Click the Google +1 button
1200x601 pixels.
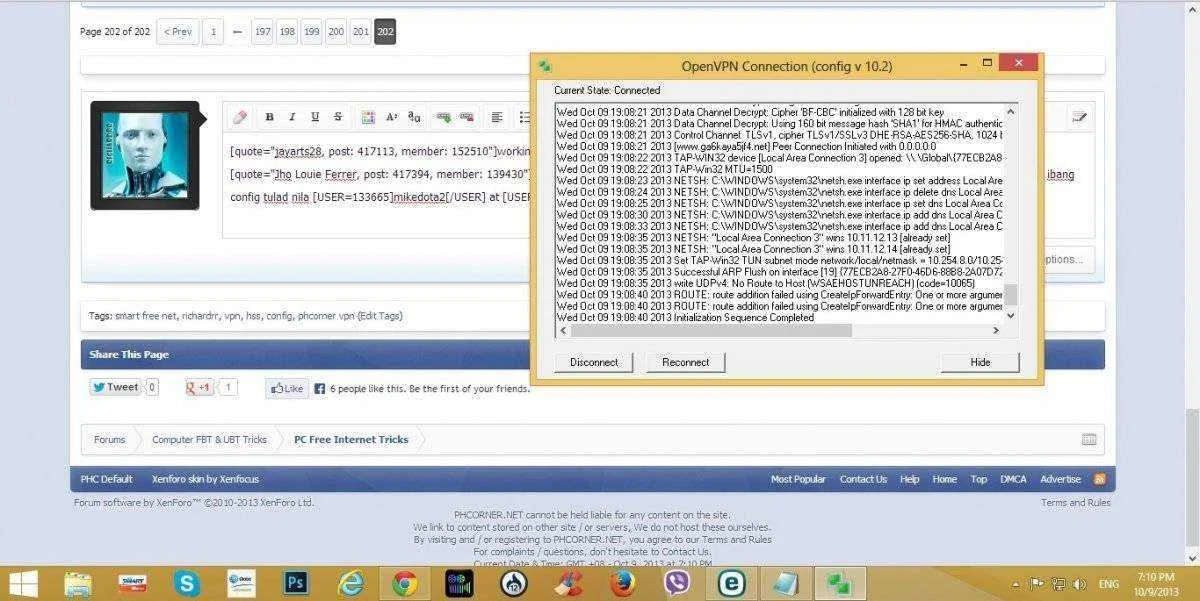point(199,387)
